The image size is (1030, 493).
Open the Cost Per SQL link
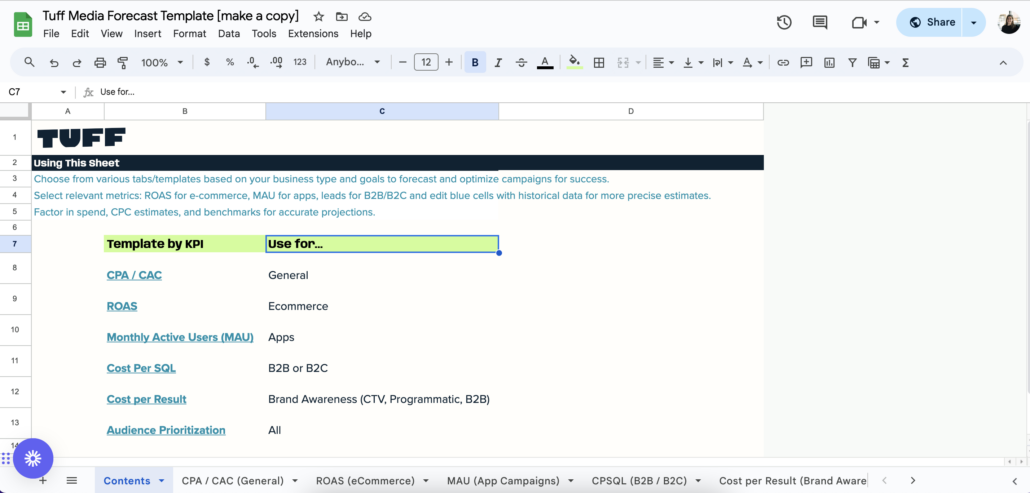[x=141, y=368]
